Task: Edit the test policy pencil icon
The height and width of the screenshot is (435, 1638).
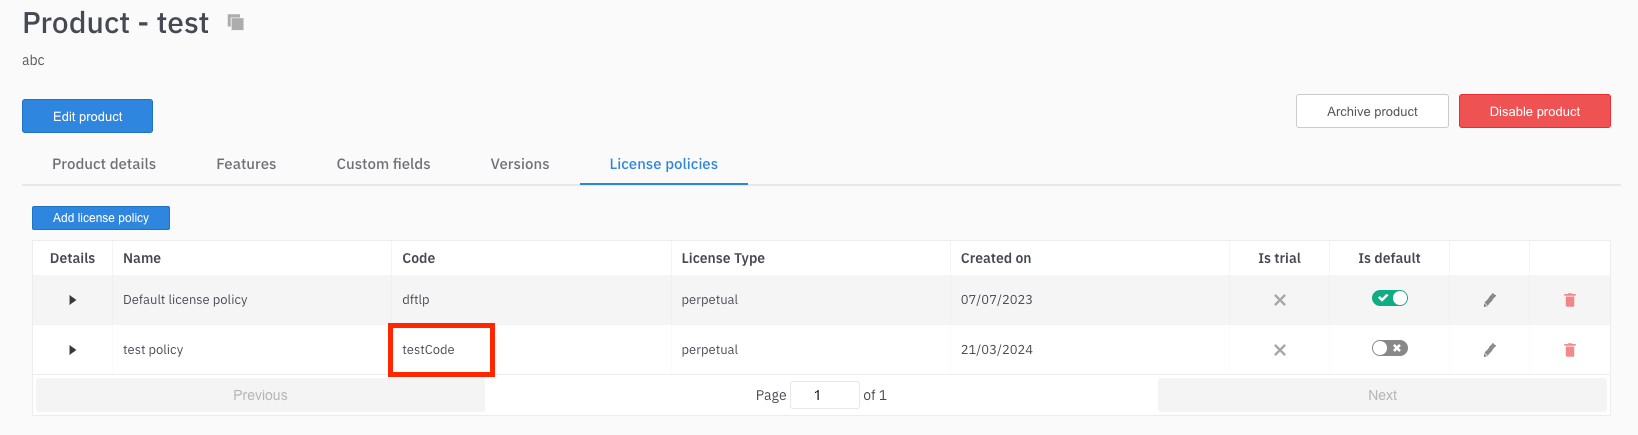Action: point(1489,350)
